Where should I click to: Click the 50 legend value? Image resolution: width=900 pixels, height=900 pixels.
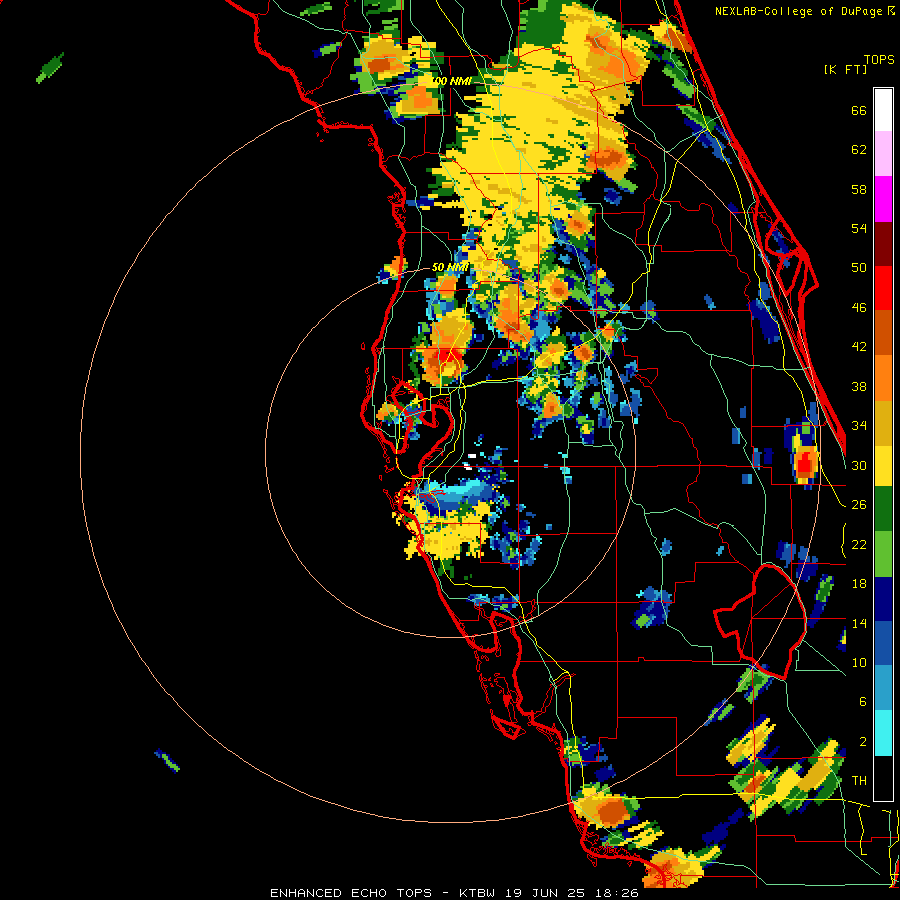(x=859, y=268)
